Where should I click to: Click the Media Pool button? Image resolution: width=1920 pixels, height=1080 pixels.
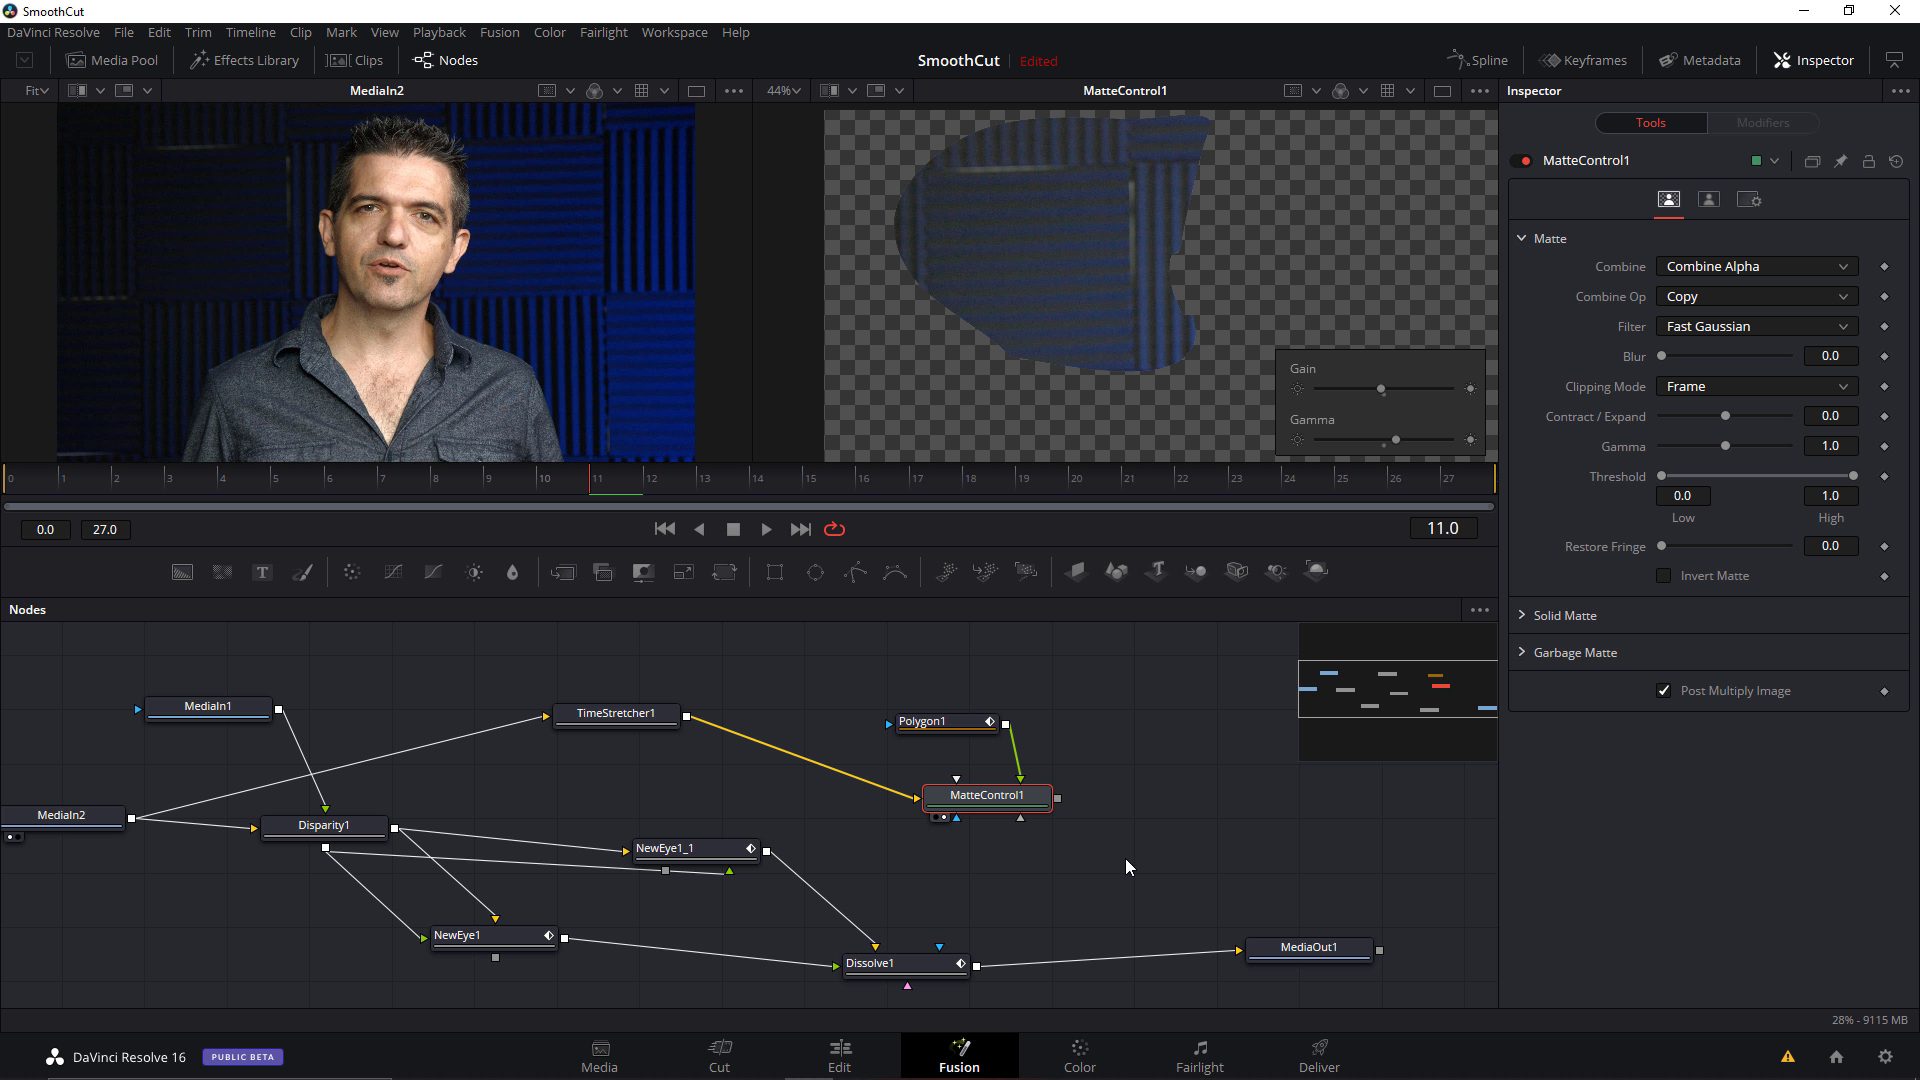(112, 59)
